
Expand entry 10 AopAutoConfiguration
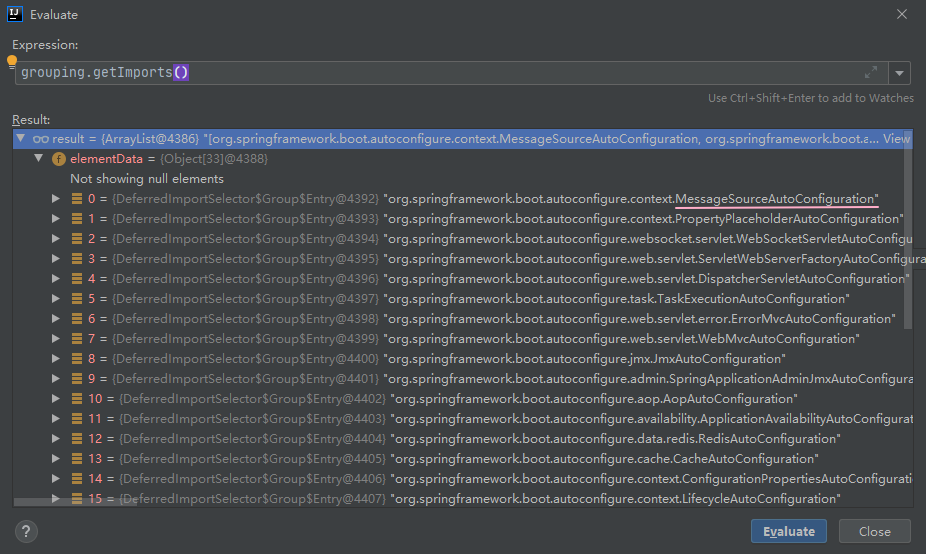pos(56,399)
